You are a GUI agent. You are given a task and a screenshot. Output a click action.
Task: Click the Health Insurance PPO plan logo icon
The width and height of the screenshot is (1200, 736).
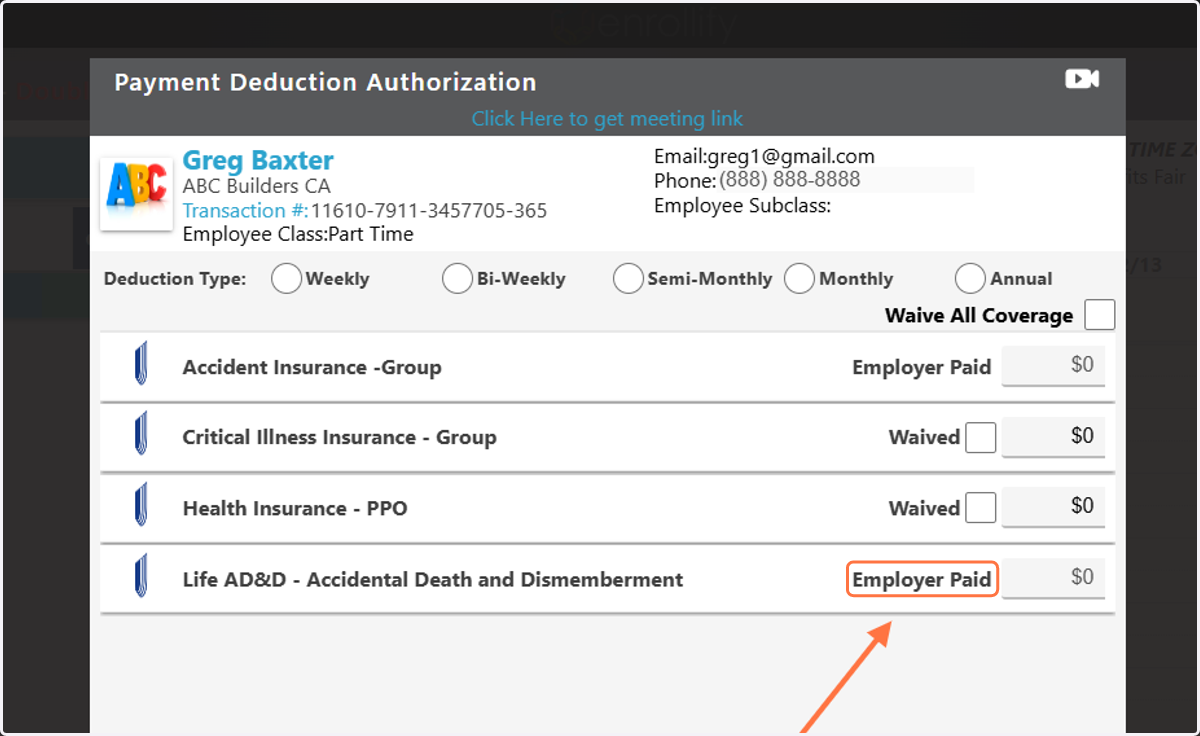141,504
